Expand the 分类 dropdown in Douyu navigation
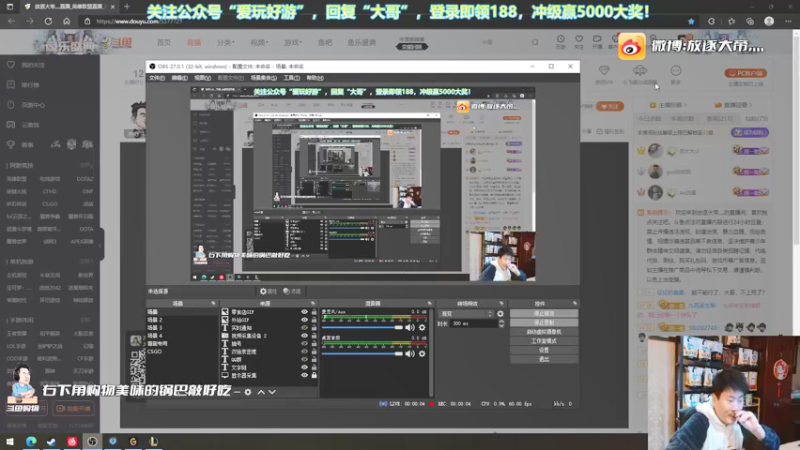Screen dimensions: 800x450 coord(225,42)
